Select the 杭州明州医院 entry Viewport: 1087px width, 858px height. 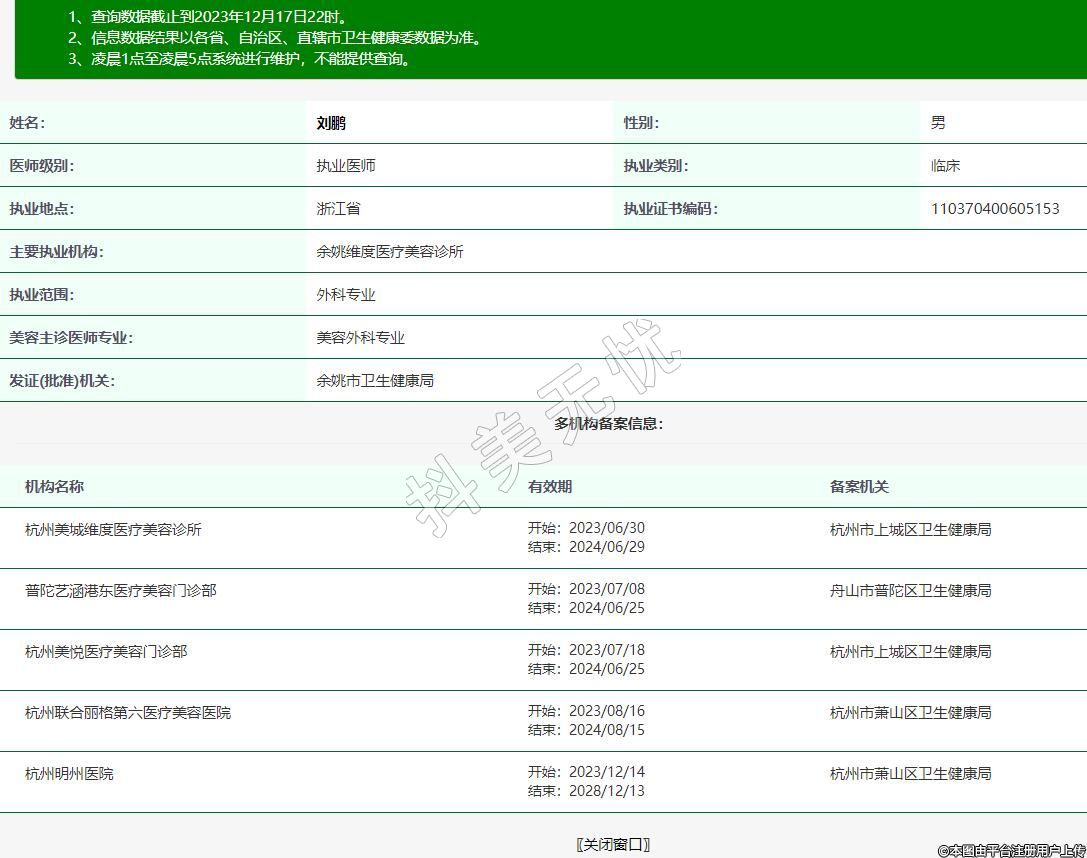coord(69,773)
